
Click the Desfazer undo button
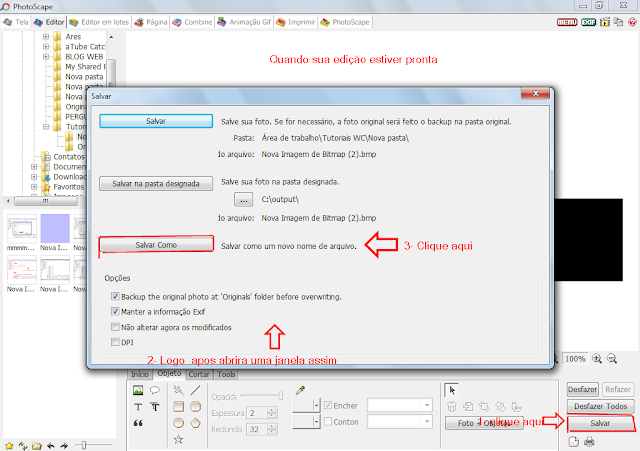582,389
